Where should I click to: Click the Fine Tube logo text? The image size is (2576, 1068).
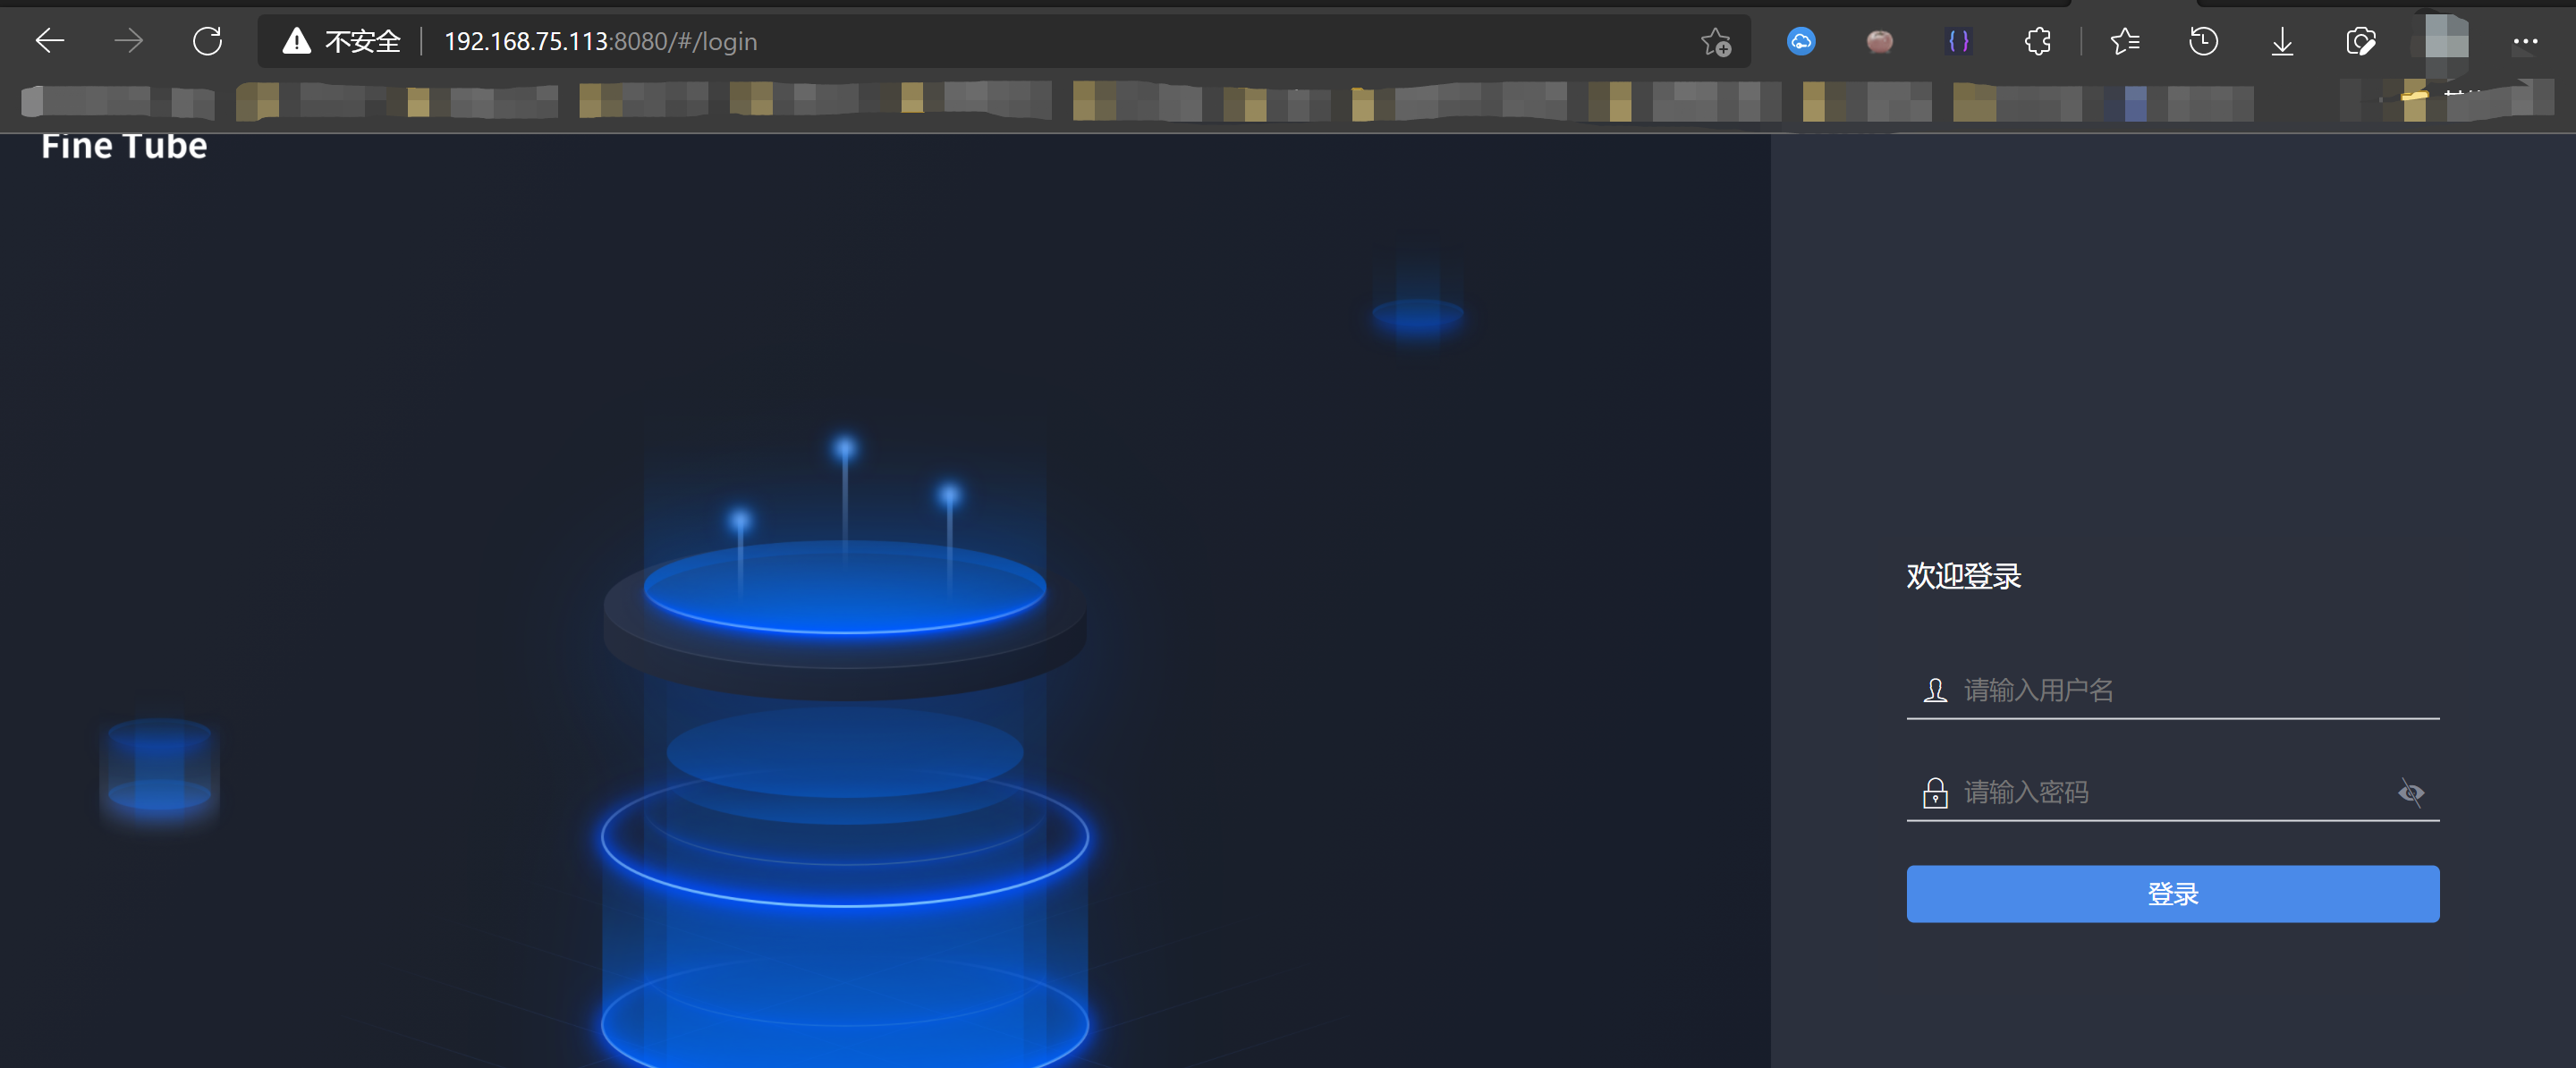coord(124,146)
